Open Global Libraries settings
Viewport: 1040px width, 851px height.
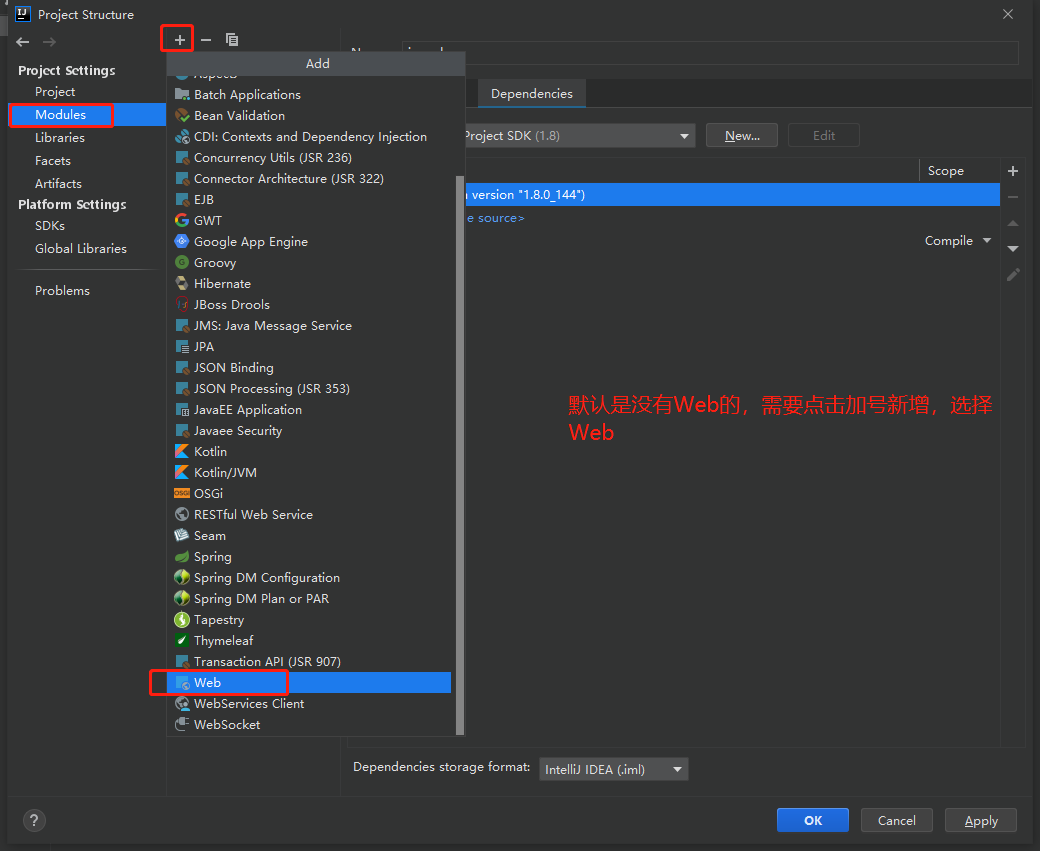[x=80, y=248]
